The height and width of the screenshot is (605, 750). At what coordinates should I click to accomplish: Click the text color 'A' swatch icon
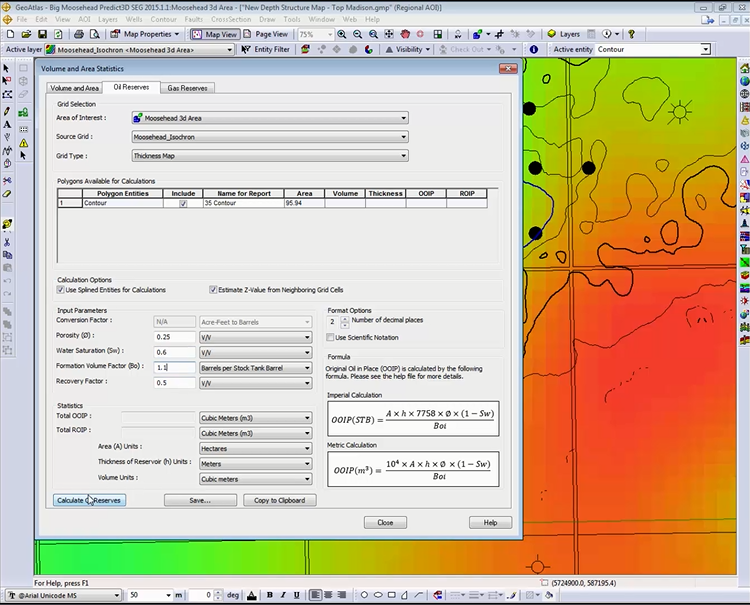coord(252,595)
